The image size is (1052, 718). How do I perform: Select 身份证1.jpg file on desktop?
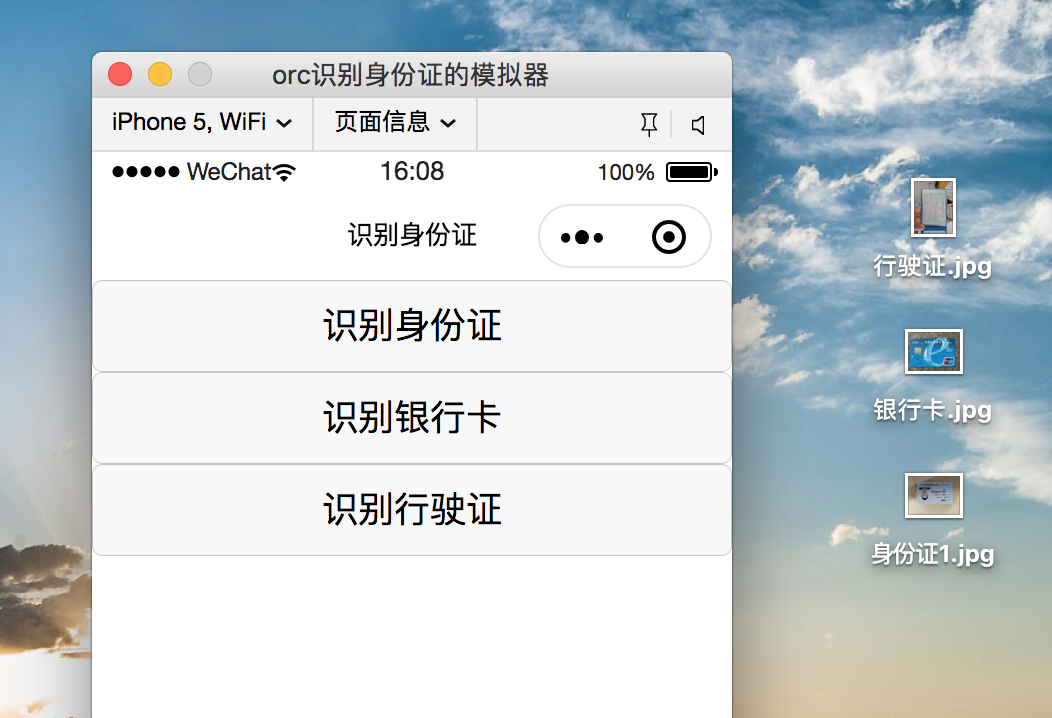[x=933, y=520]
